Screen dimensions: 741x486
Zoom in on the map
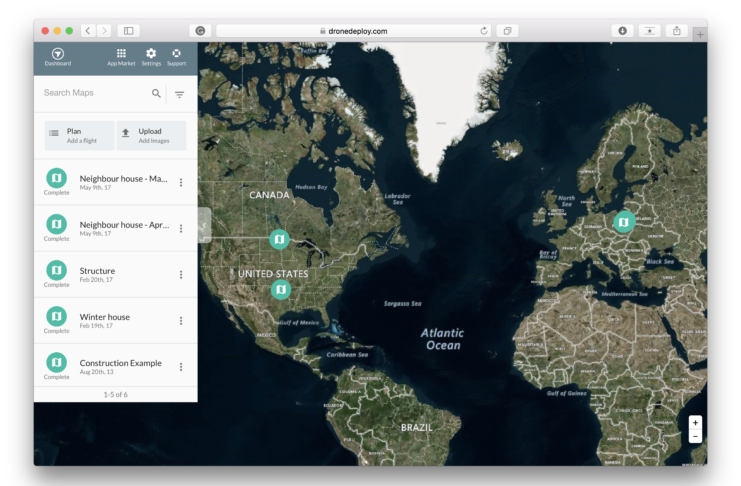(x=695, y=422)
